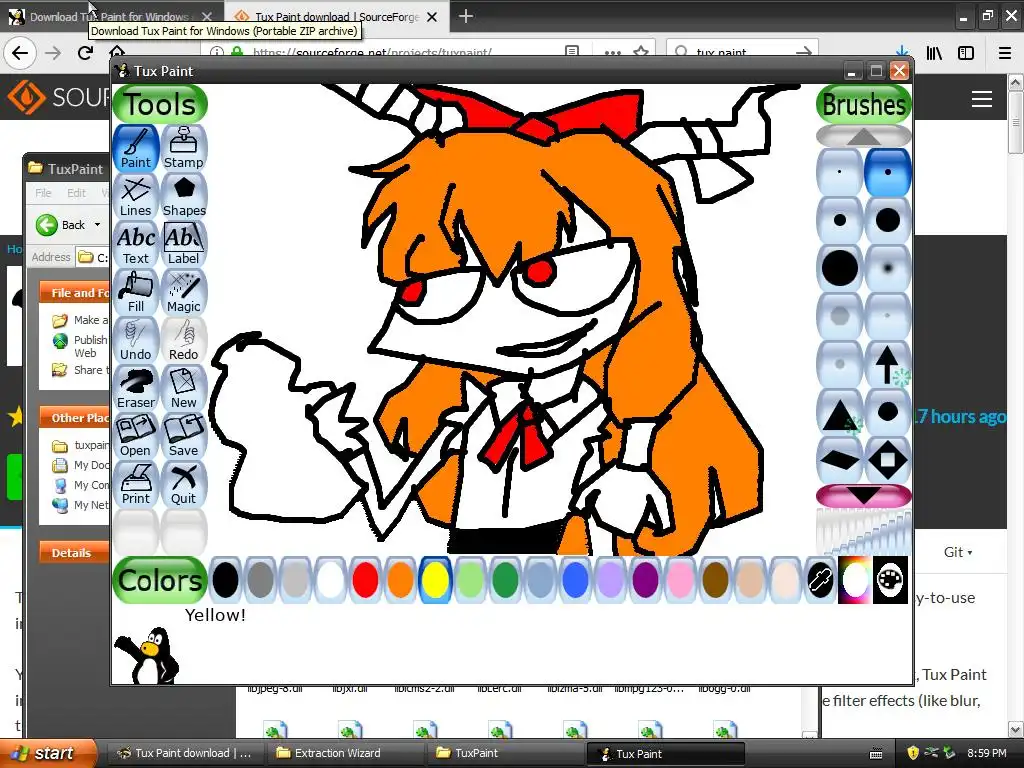
Task: Select the flat parallelogram brush
Action: (840, 460)
